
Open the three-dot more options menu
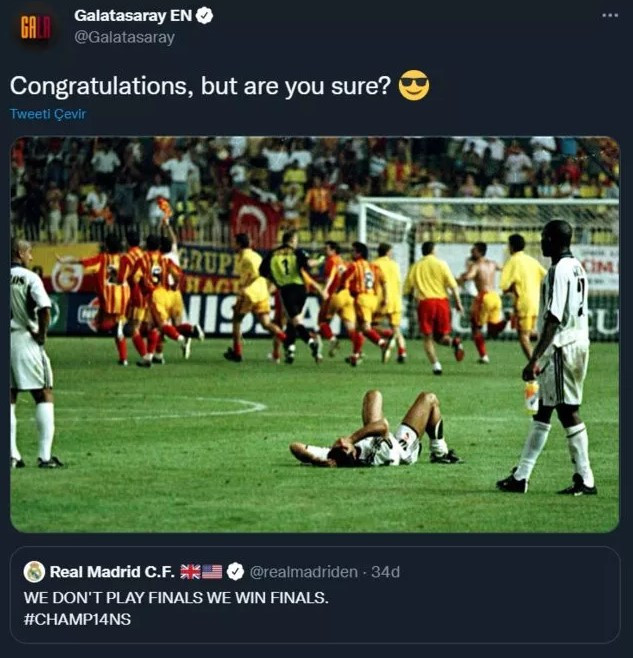pyautogui.click(x=609, y=16)
